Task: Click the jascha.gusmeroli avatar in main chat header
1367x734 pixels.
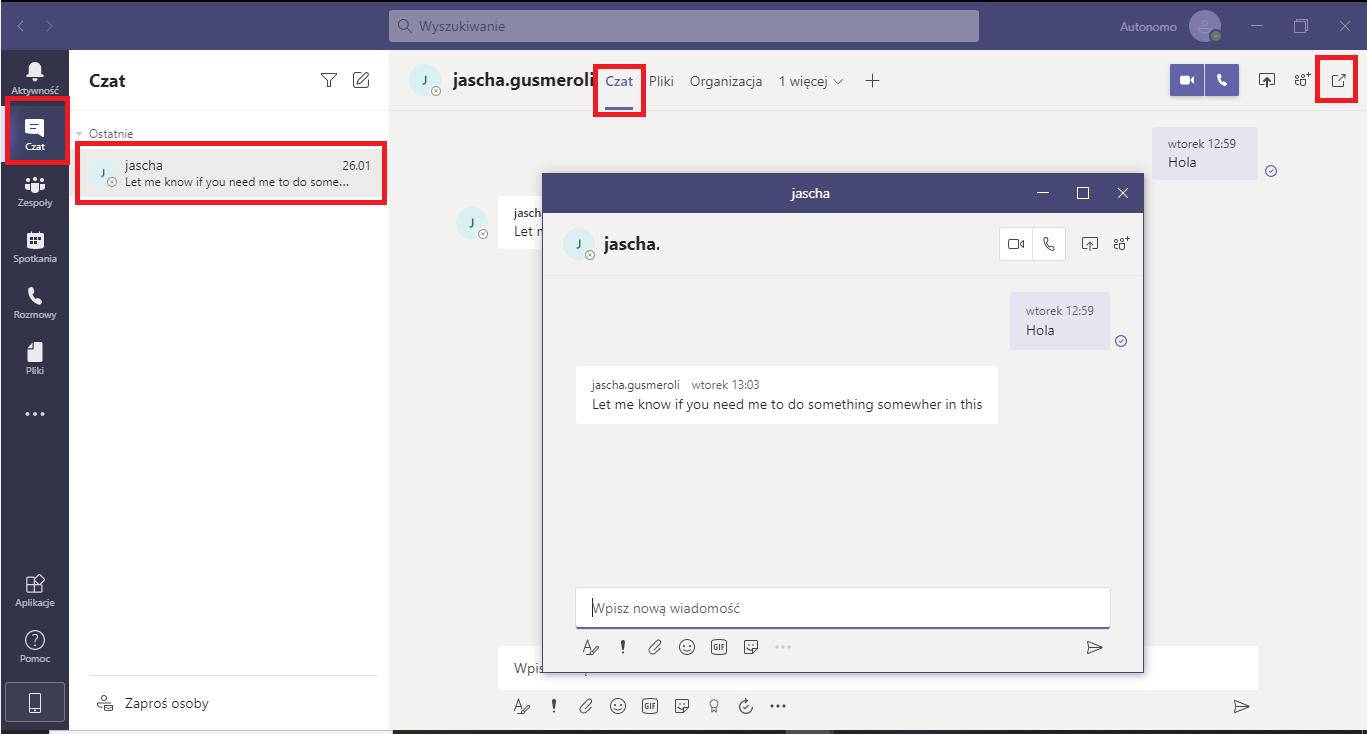Action: 426,81
